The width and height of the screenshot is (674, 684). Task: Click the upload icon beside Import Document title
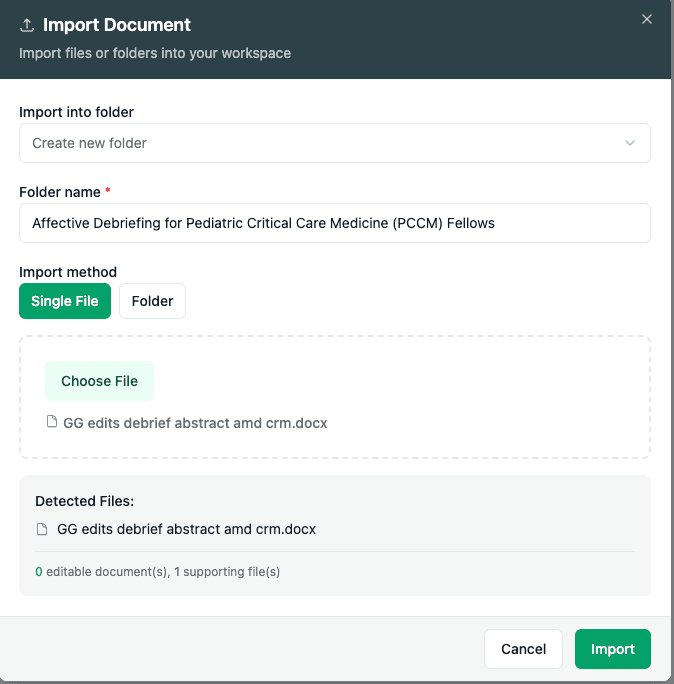(x=27, y=25)
